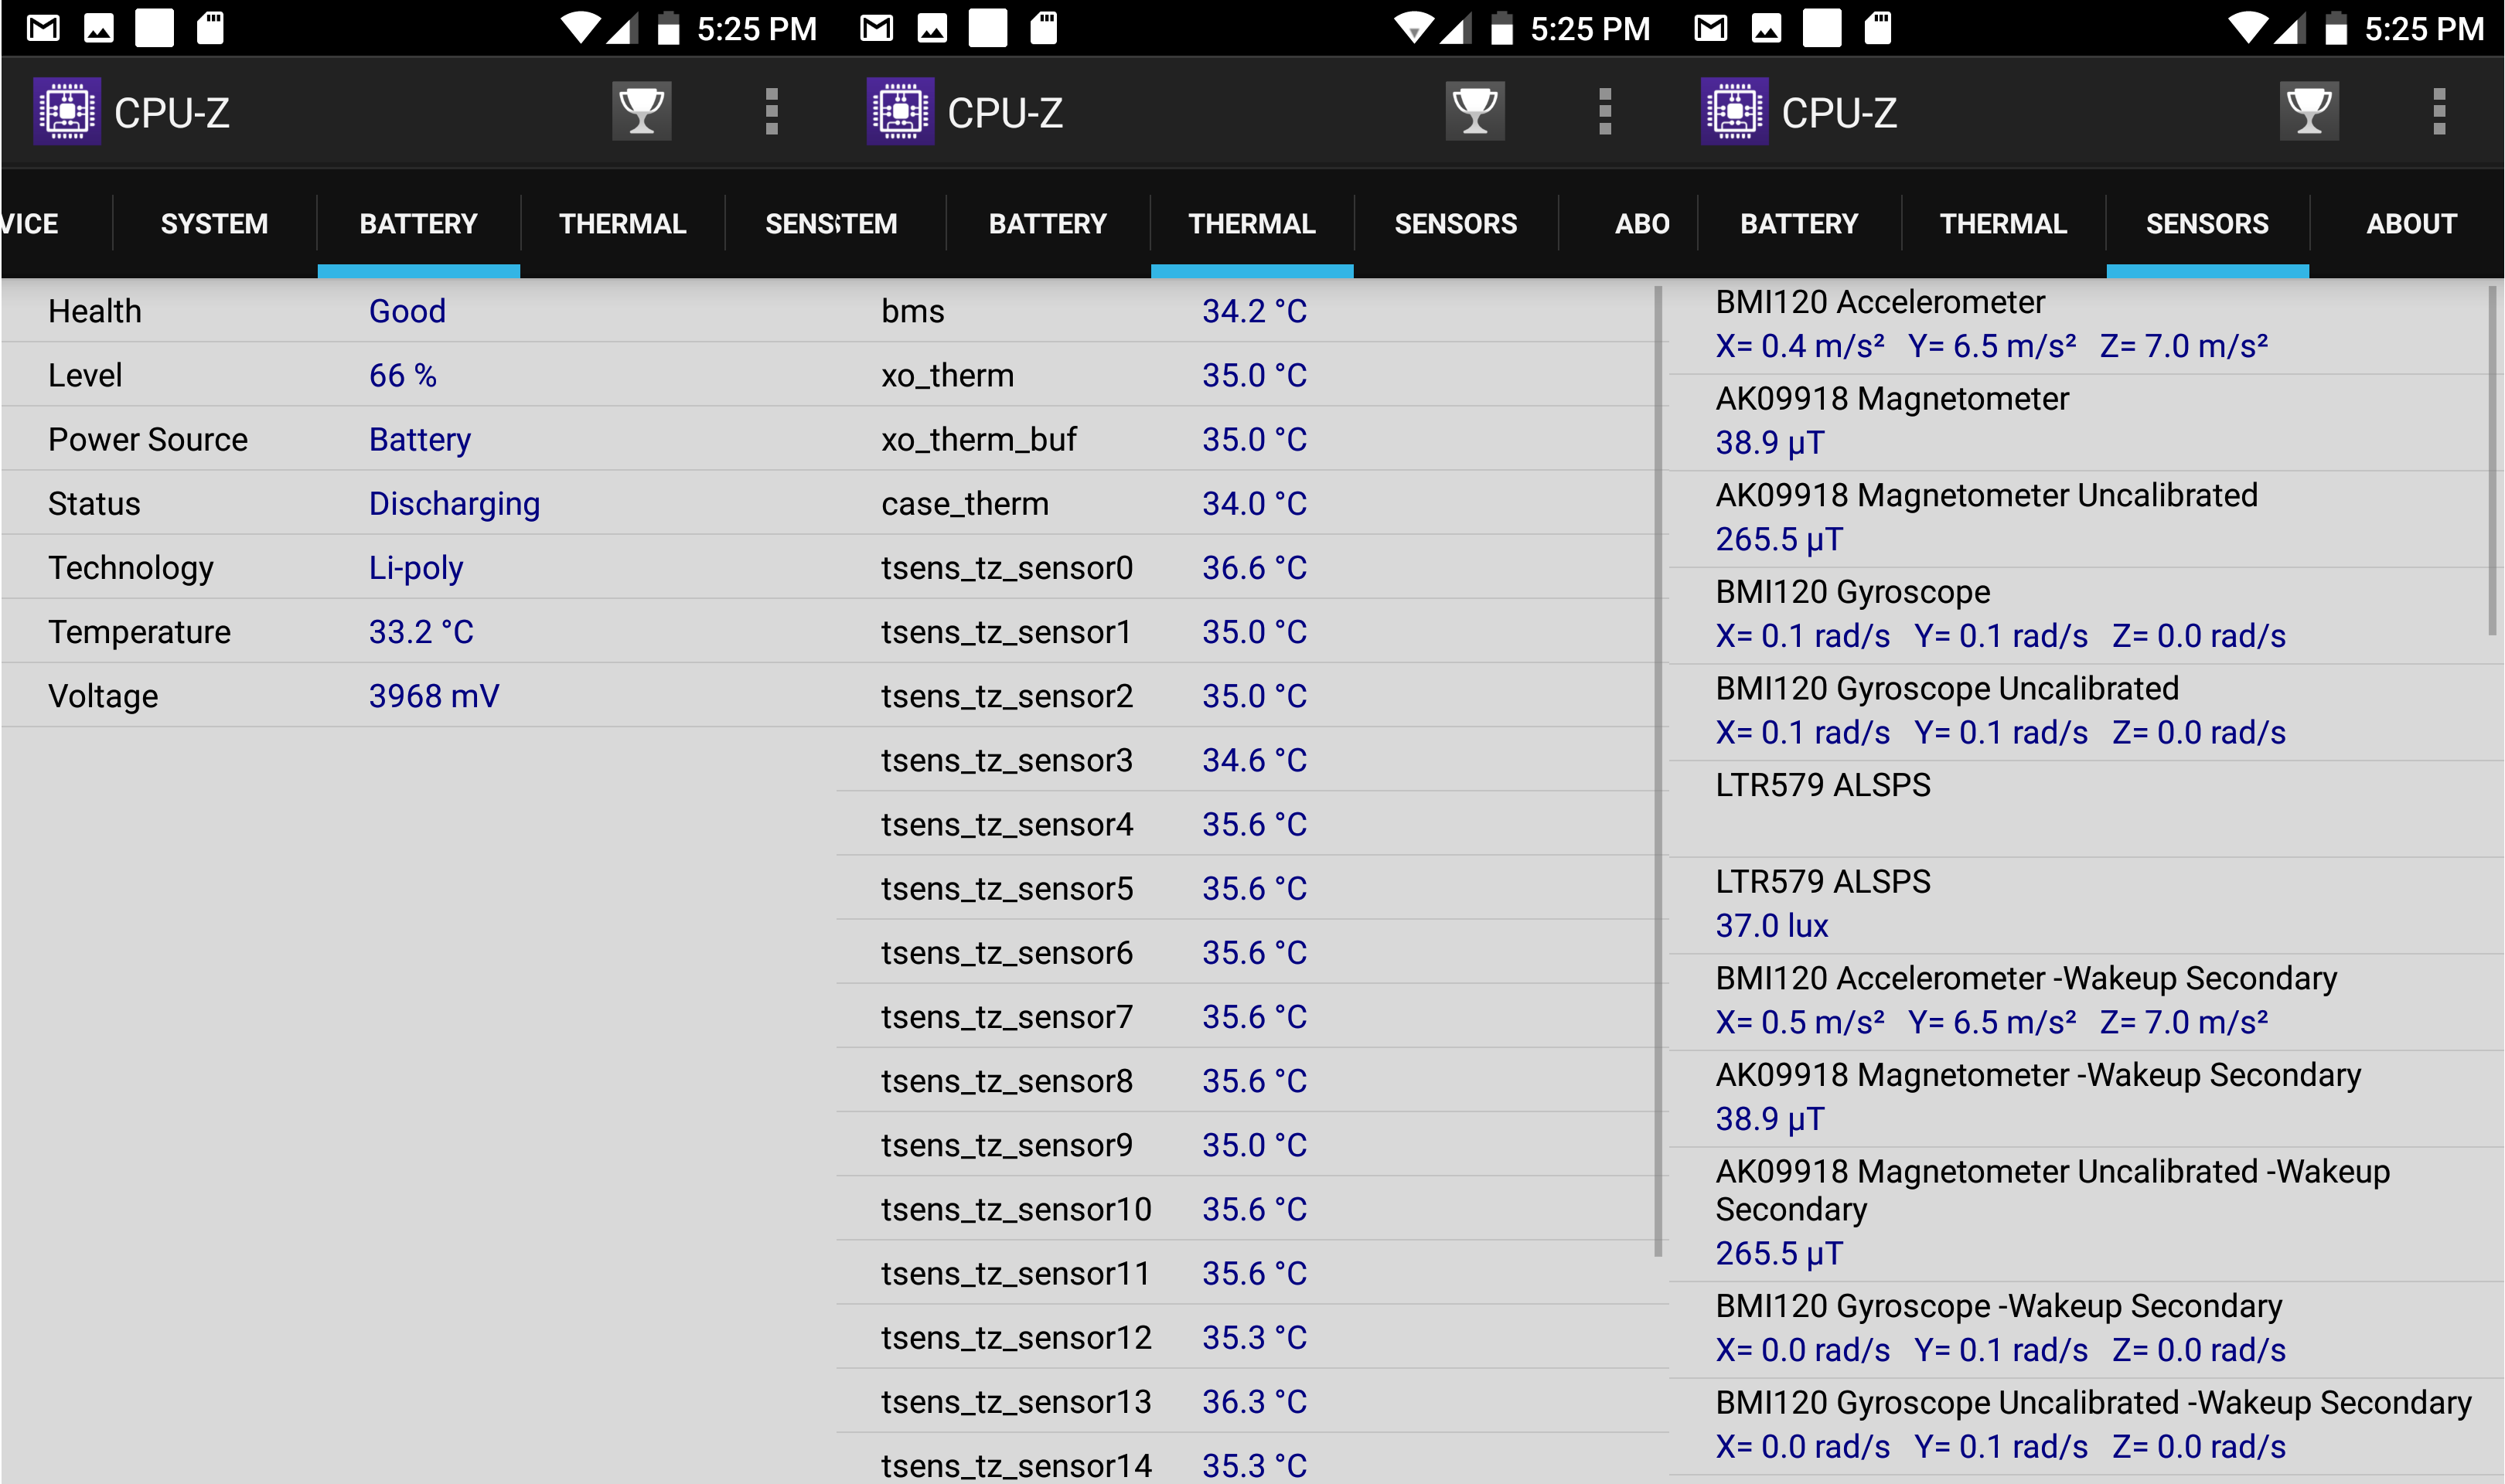Select the 'tsens_tz_sensor0' row
Screen dimensions: 2505x1484
[x=1252, y=567]
